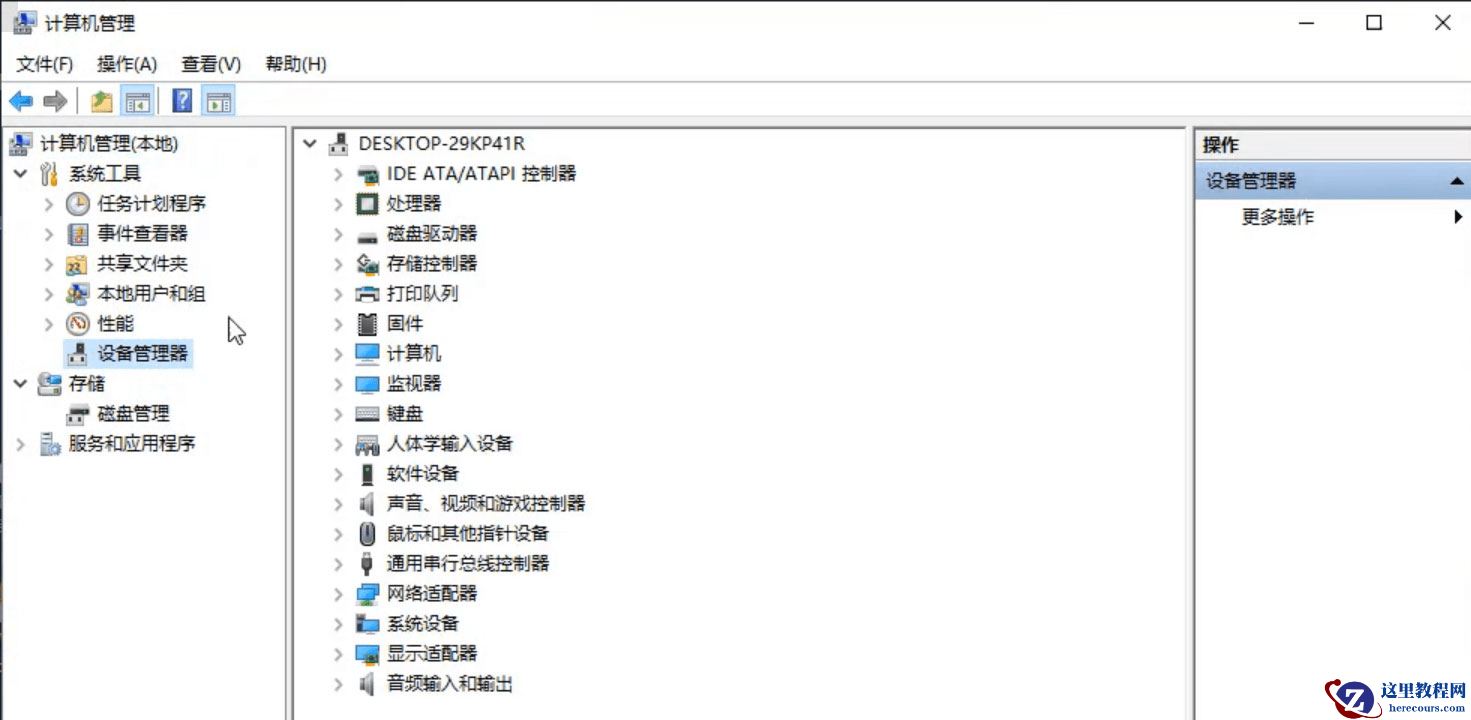Expand the 服务和应用程序 tree node
Screen dimensions: 1471x720
pos(18,443)
